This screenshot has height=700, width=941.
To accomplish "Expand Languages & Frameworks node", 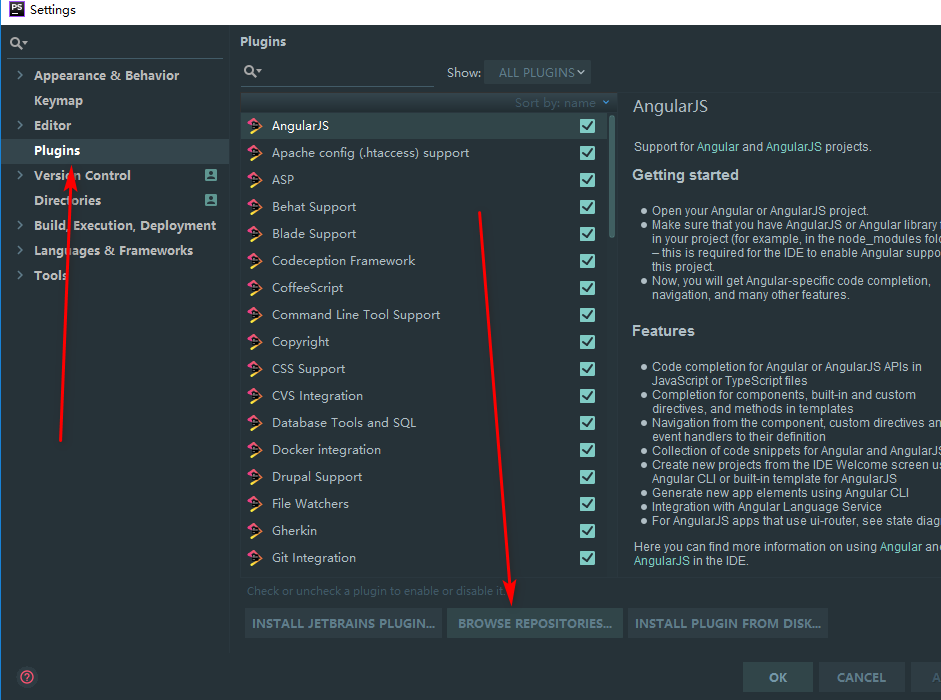I will tap(20, 250).
